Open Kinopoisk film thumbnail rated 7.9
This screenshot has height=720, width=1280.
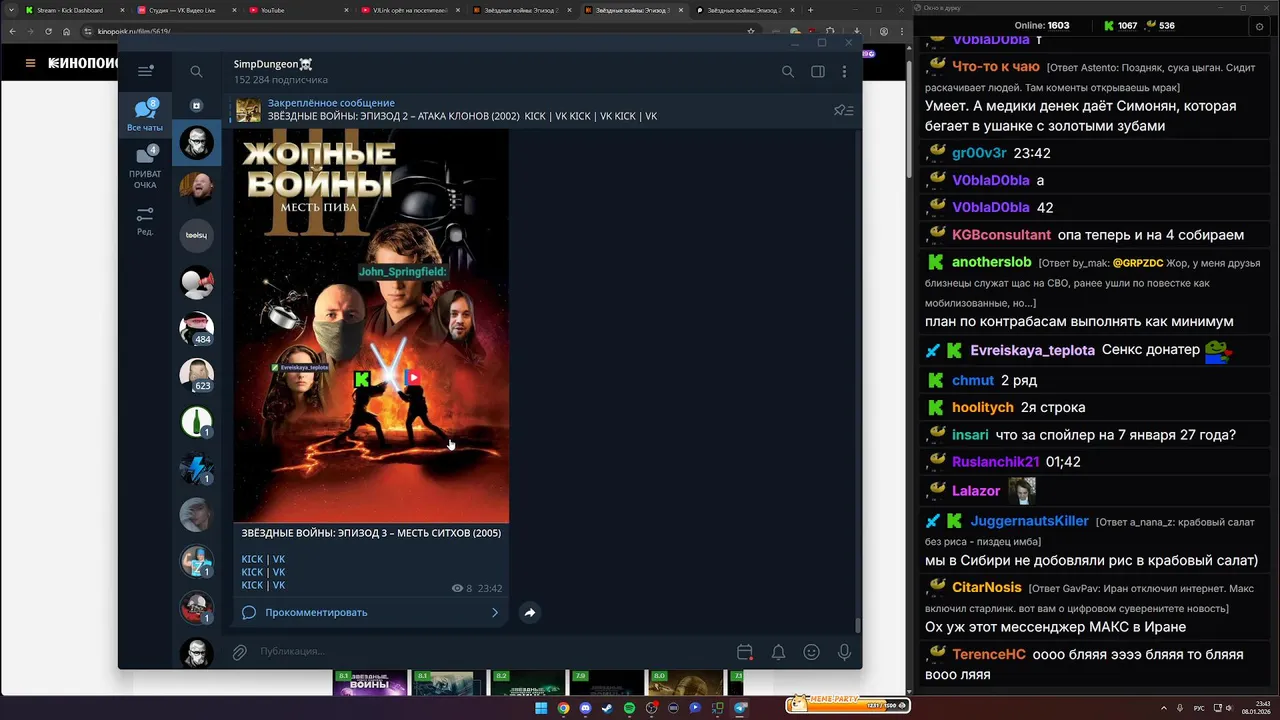pyautogui.click(x=607, y=684)
